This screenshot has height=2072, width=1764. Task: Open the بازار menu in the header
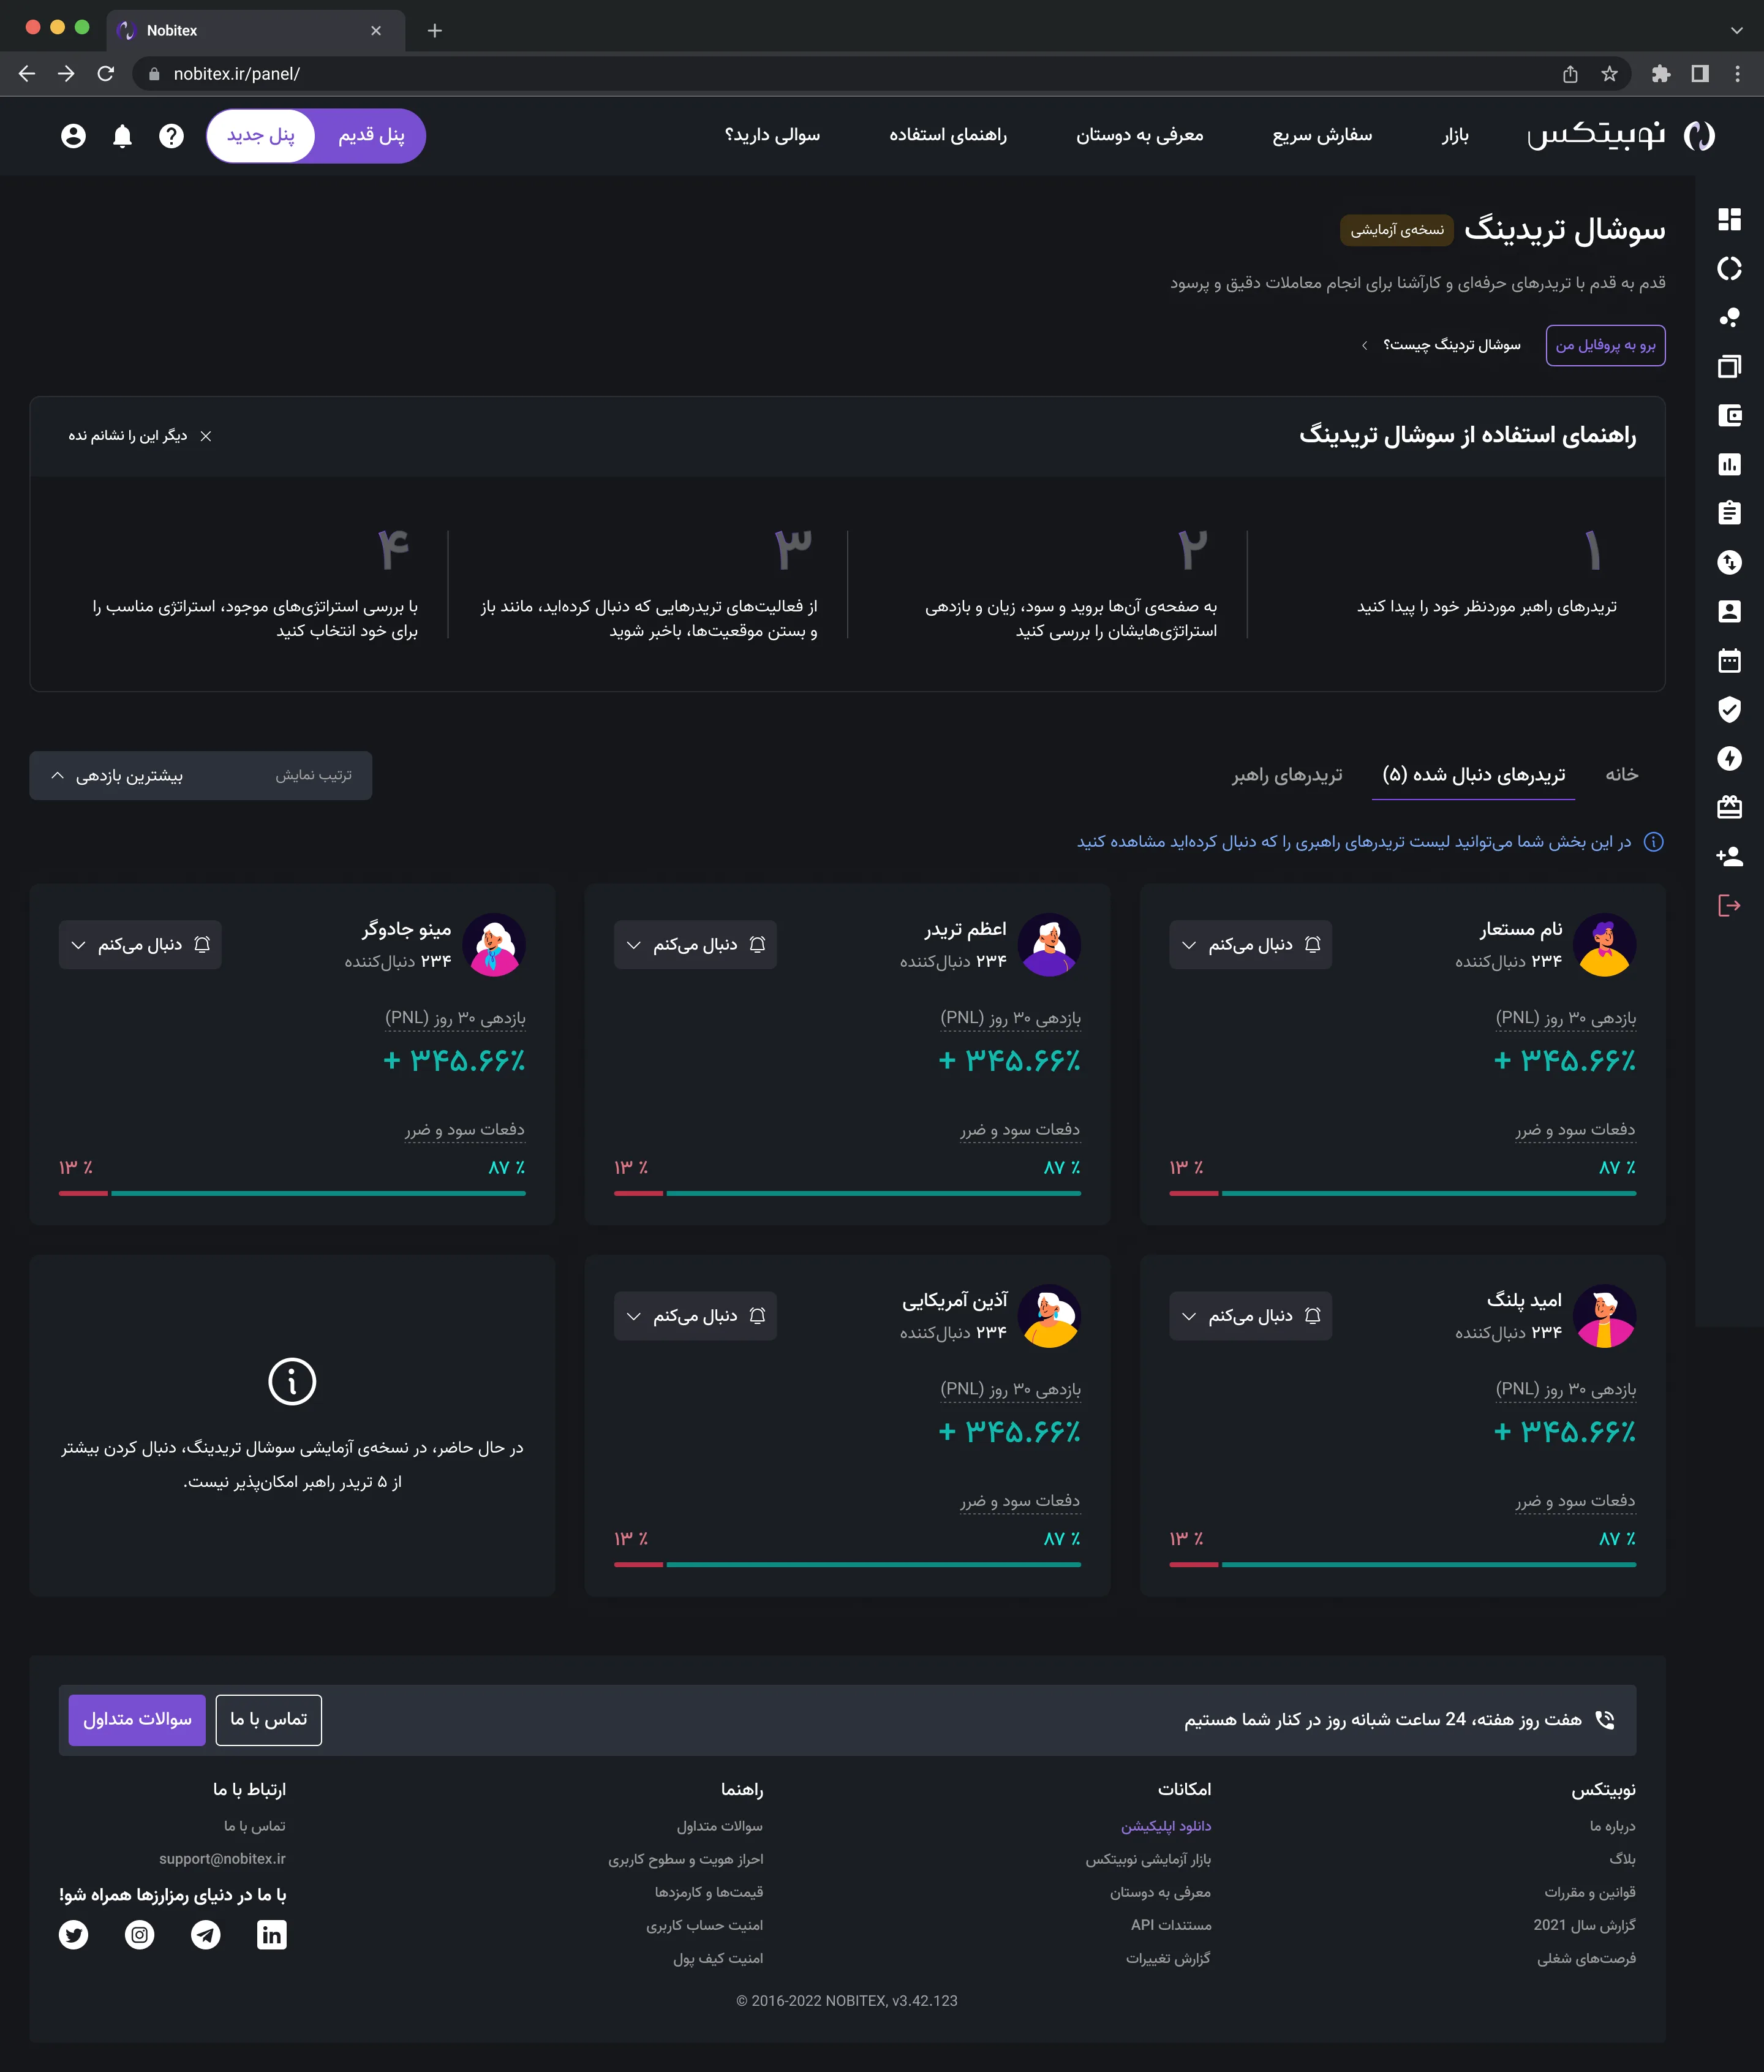1455,135
